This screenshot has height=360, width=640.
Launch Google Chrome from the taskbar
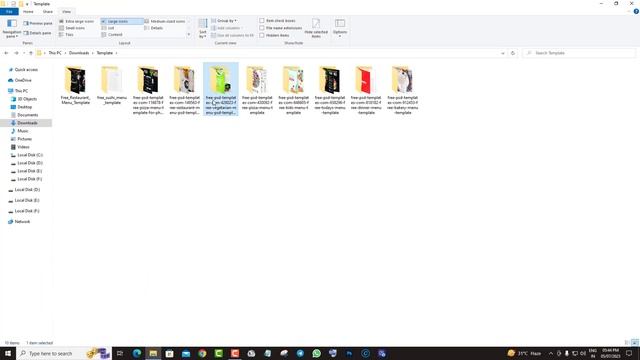coord(202,353)
